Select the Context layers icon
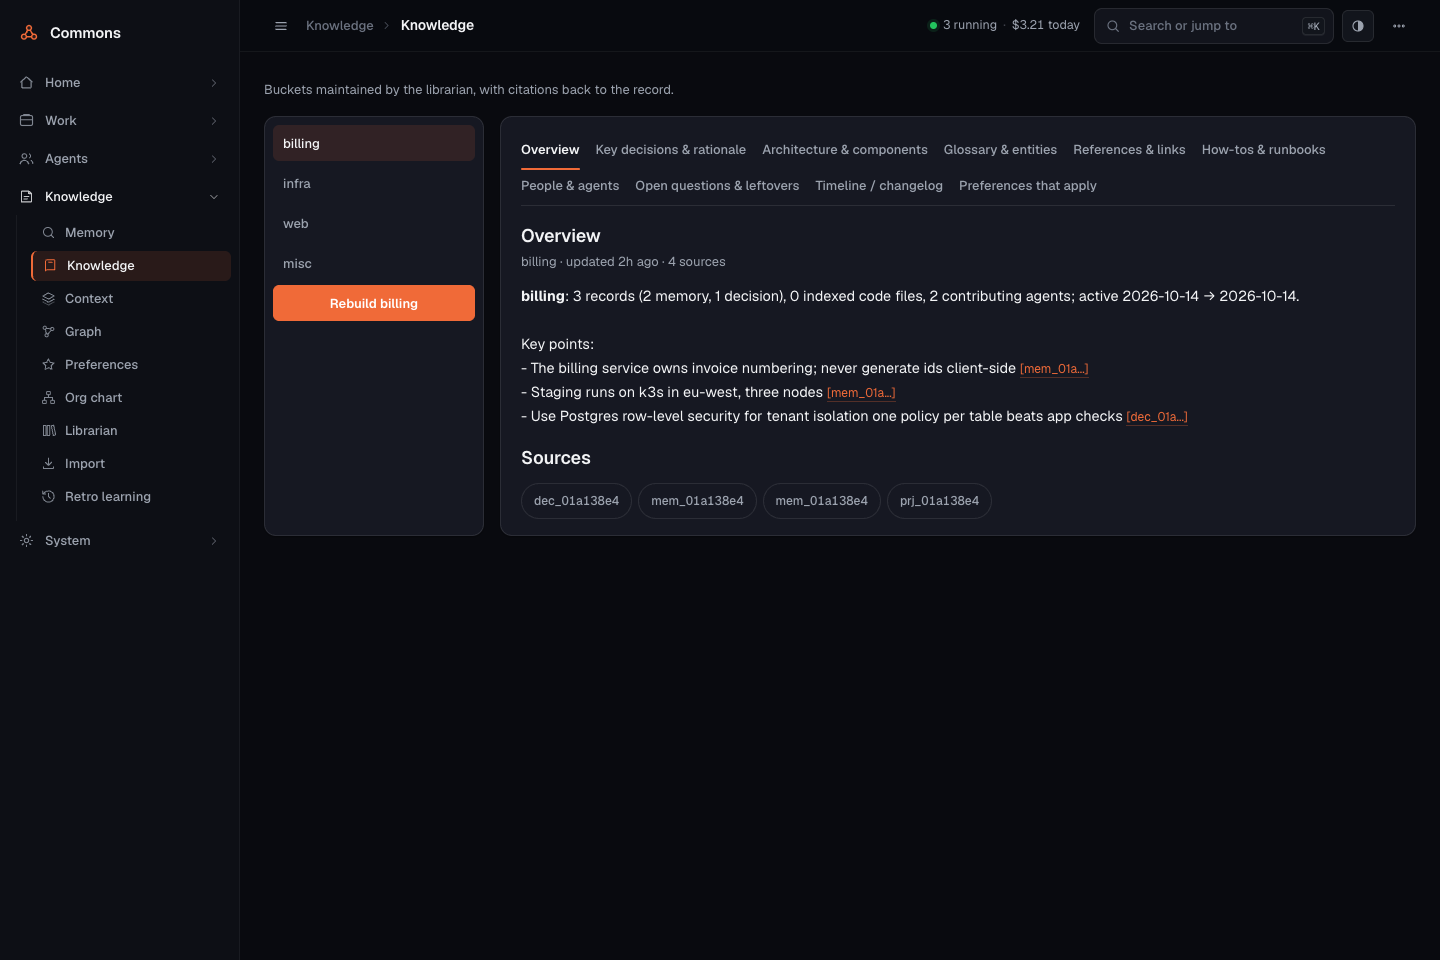 pos(48,299)
